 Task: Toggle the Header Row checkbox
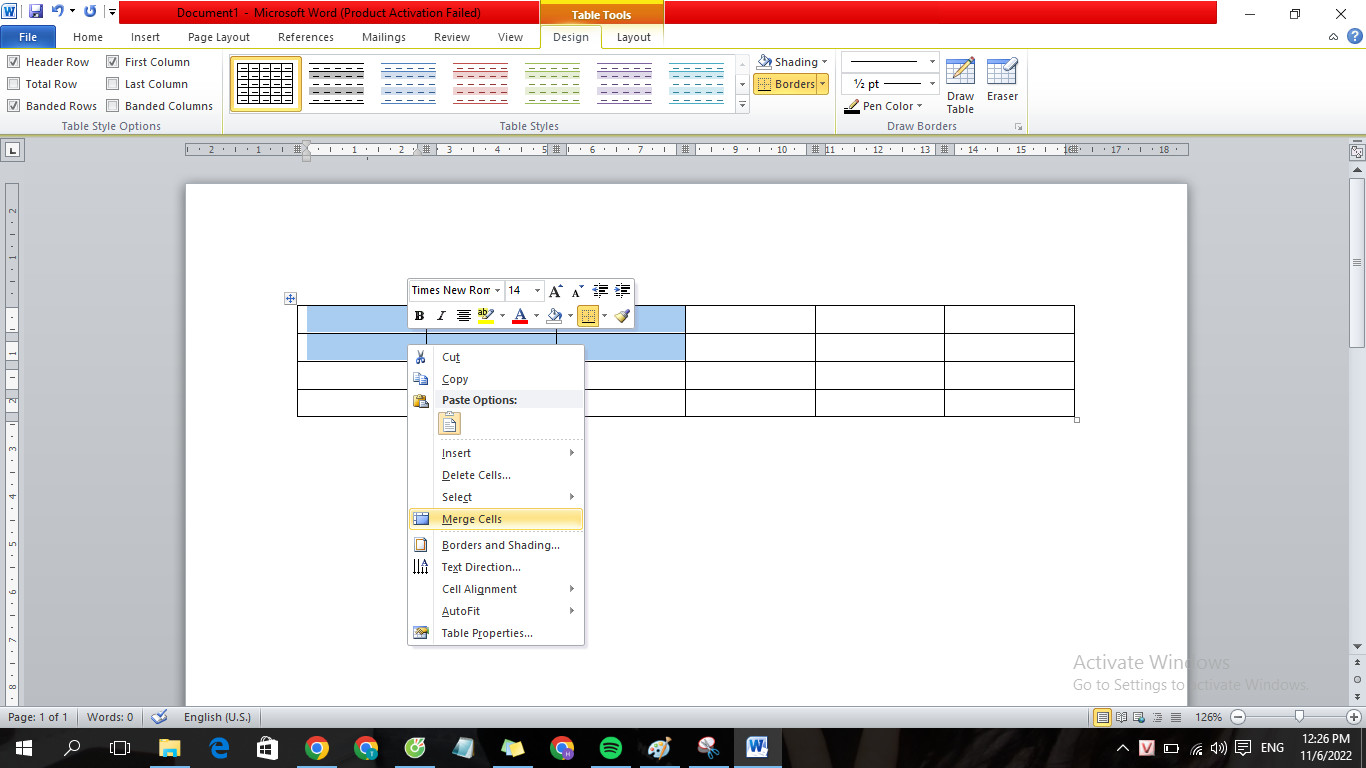click(x=14, y=62)
